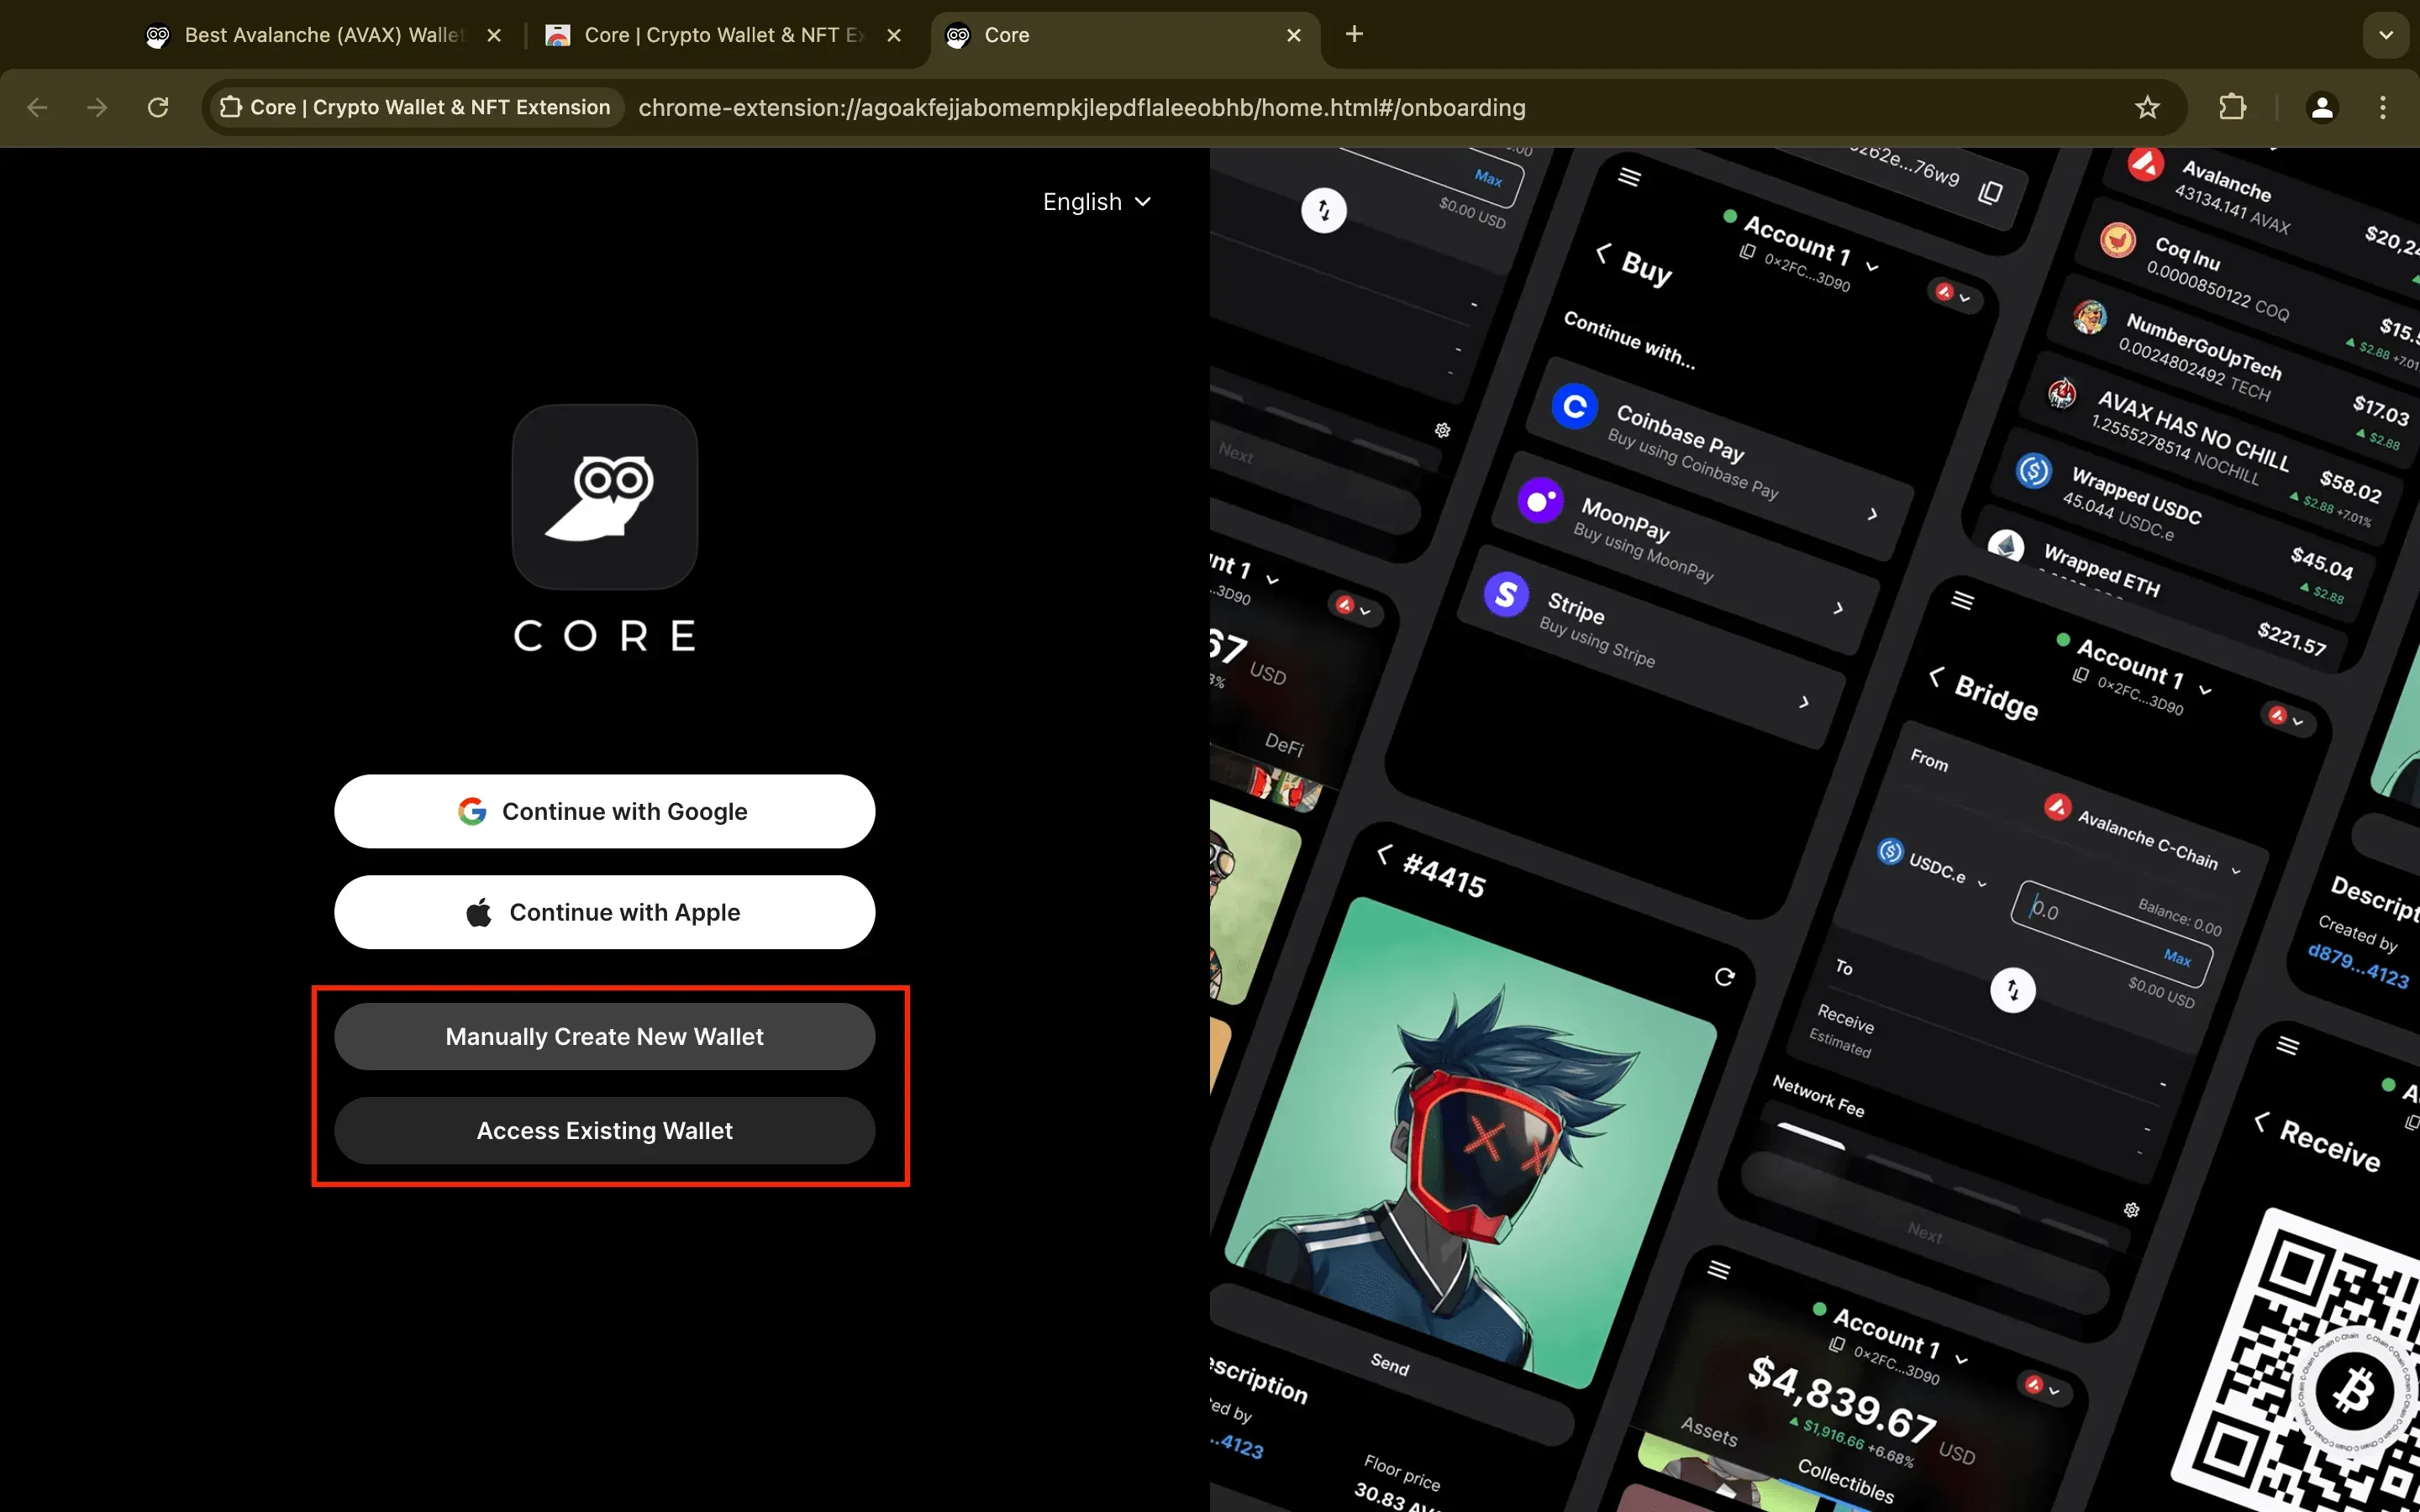Focus the chrome-extension URL address field

[x=1081, y=107]
